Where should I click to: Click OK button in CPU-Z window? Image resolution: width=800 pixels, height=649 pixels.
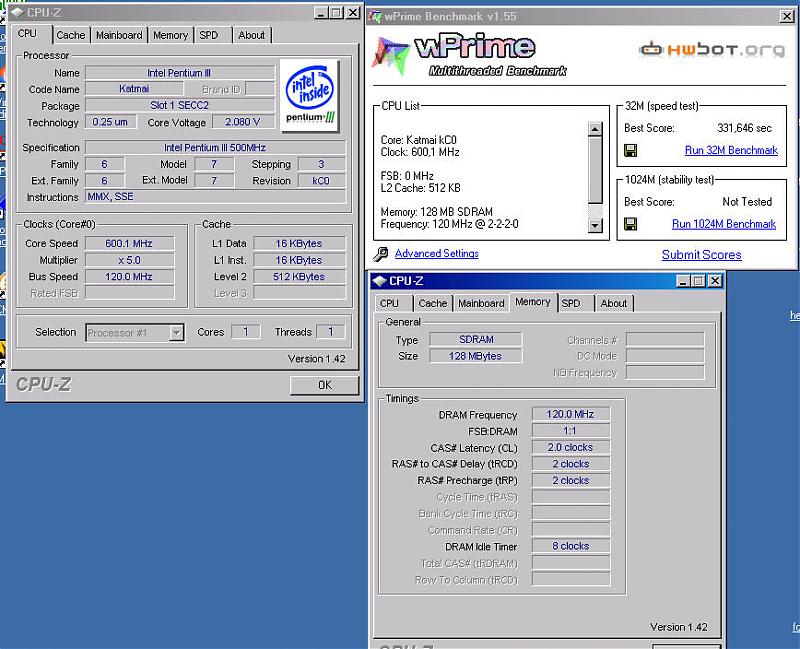click(324, 385)
